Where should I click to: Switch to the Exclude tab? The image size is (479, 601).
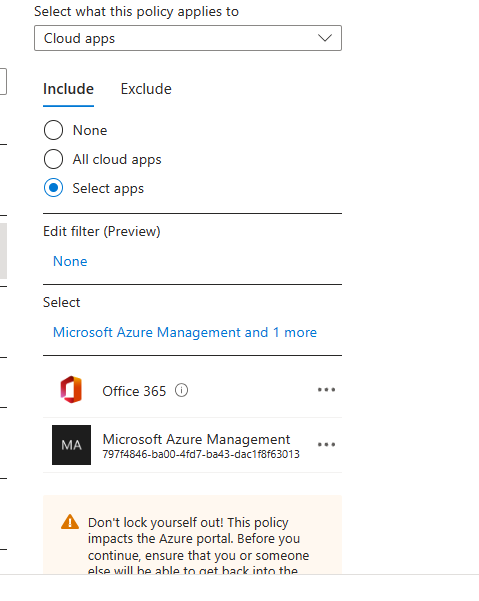click(x=146, y=89)
